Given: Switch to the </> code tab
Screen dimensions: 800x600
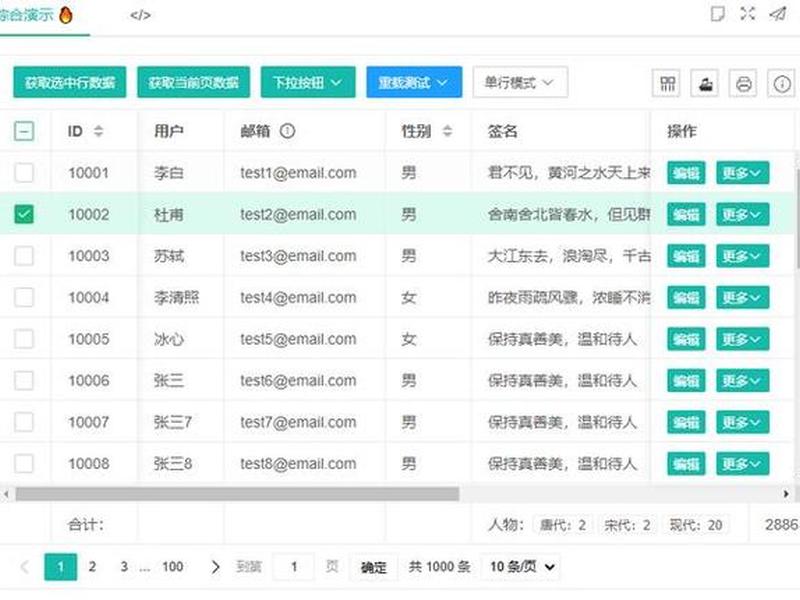Looking at the screenshot, I should [x=140, y=15].
